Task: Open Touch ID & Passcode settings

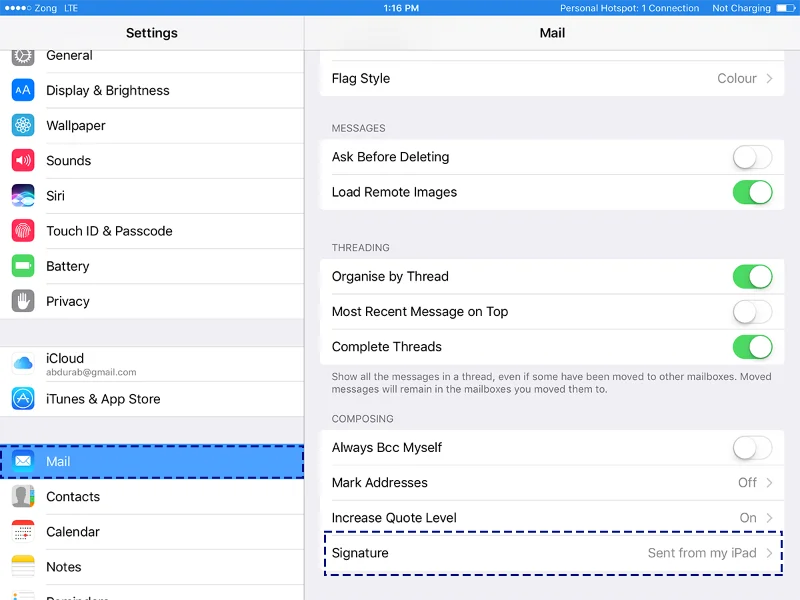Action: point(152,231)
